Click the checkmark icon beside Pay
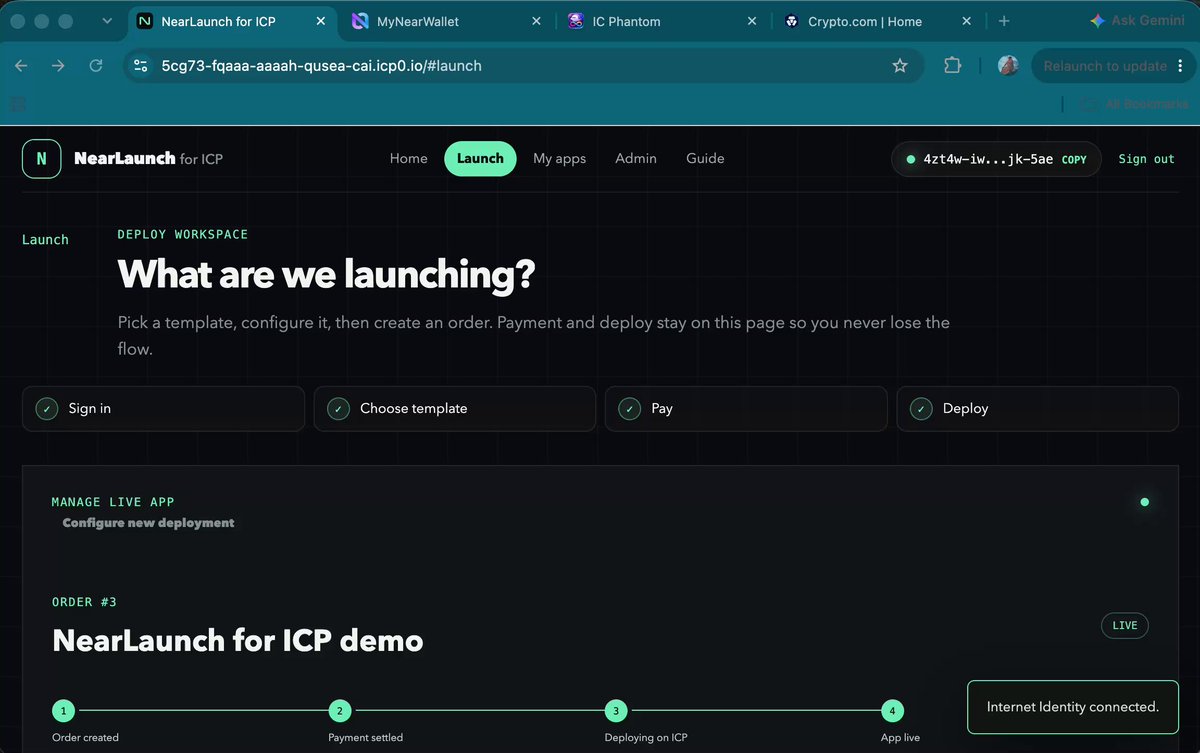 [629, 409]
